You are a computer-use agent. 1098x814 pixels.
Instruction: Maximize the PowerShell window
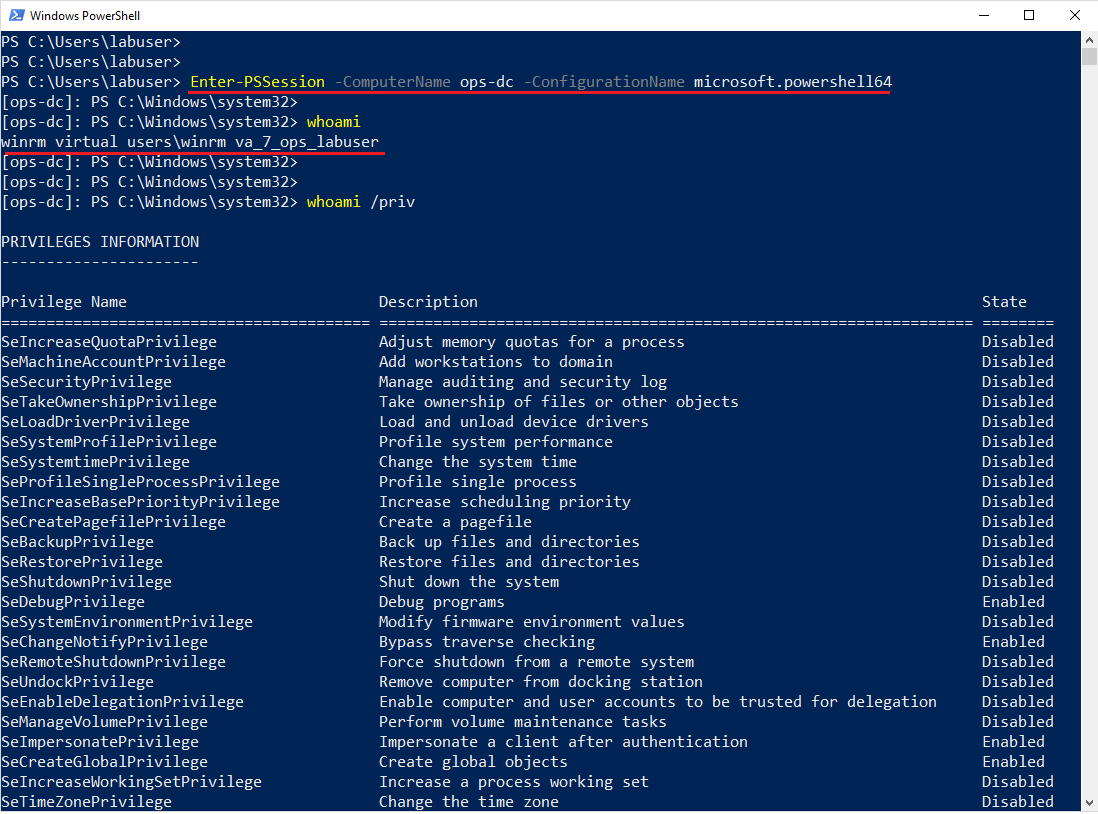click(1029, 15)
